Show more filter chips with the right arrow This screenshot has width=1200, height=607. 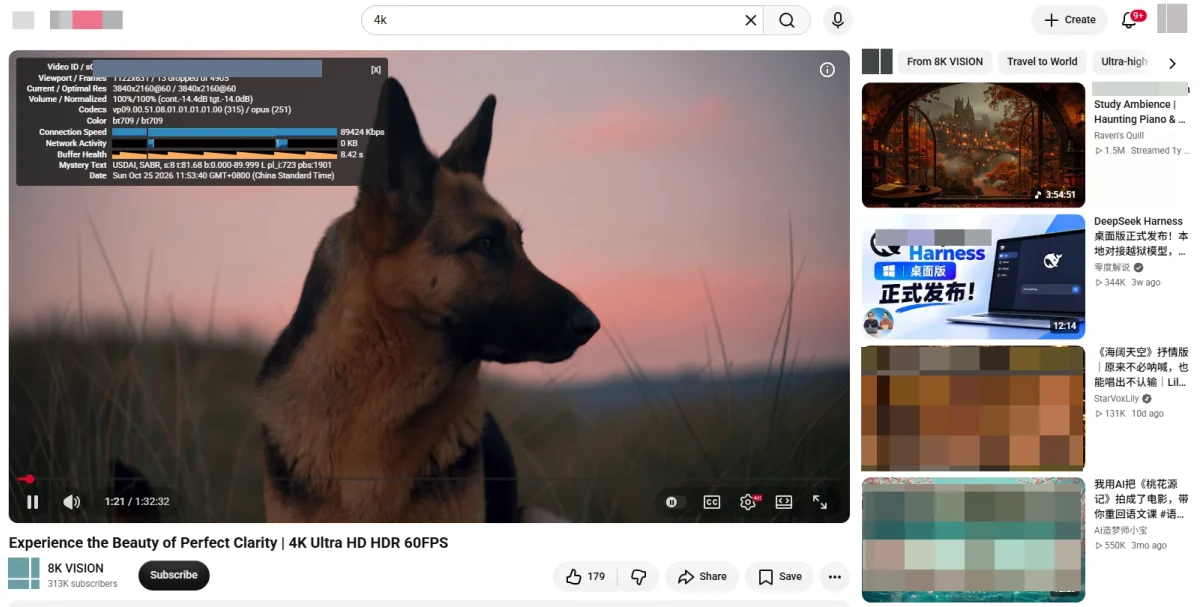(x=1172, y=63)
